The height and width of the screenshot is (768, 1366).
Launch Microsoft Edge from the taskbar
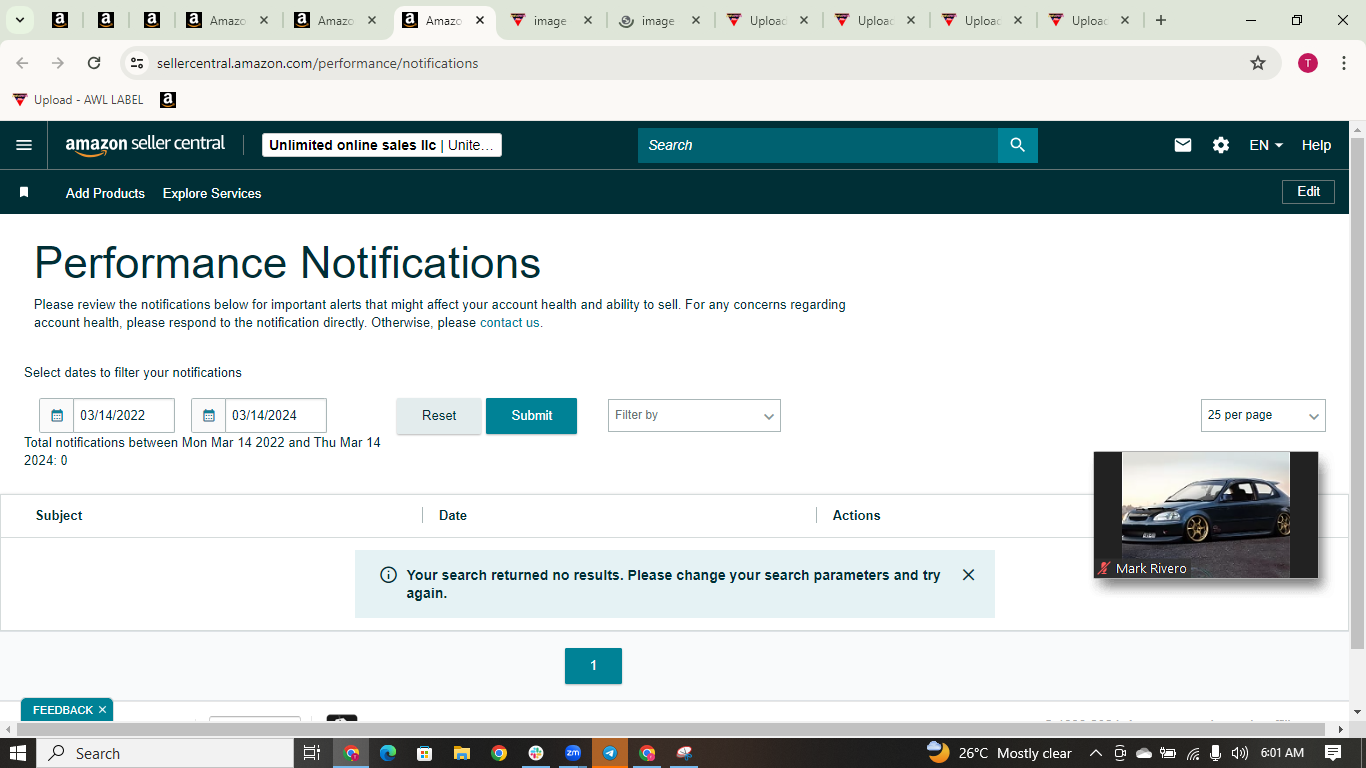coord(387,753)
